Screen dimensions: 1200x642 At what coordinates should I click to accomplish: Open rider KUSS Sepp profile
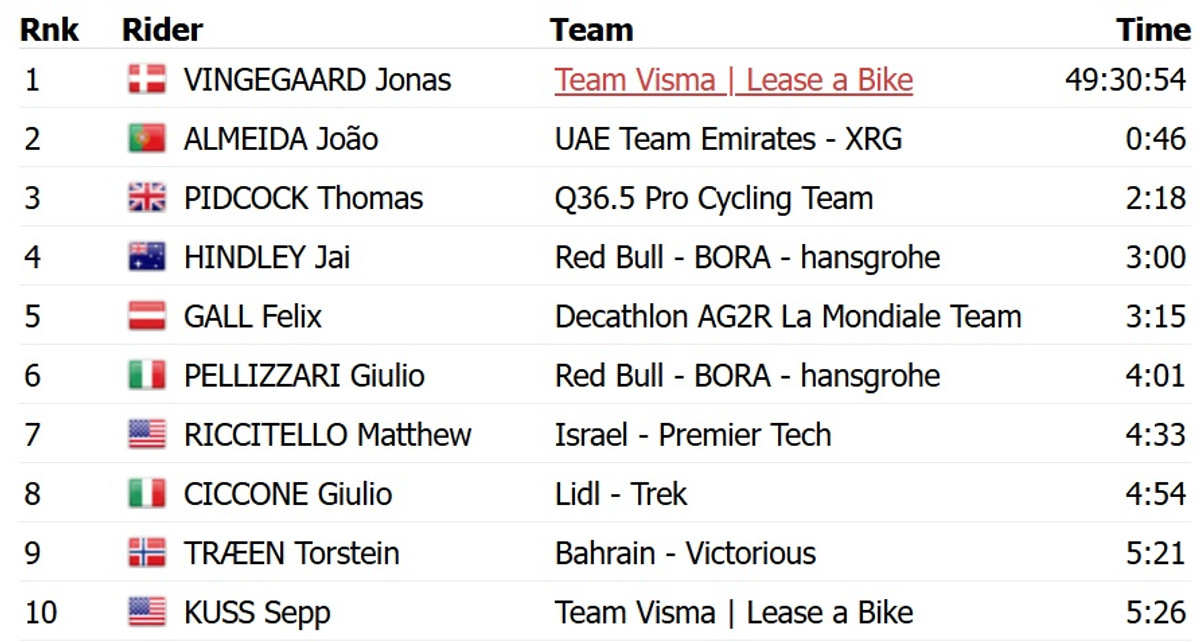257,612
